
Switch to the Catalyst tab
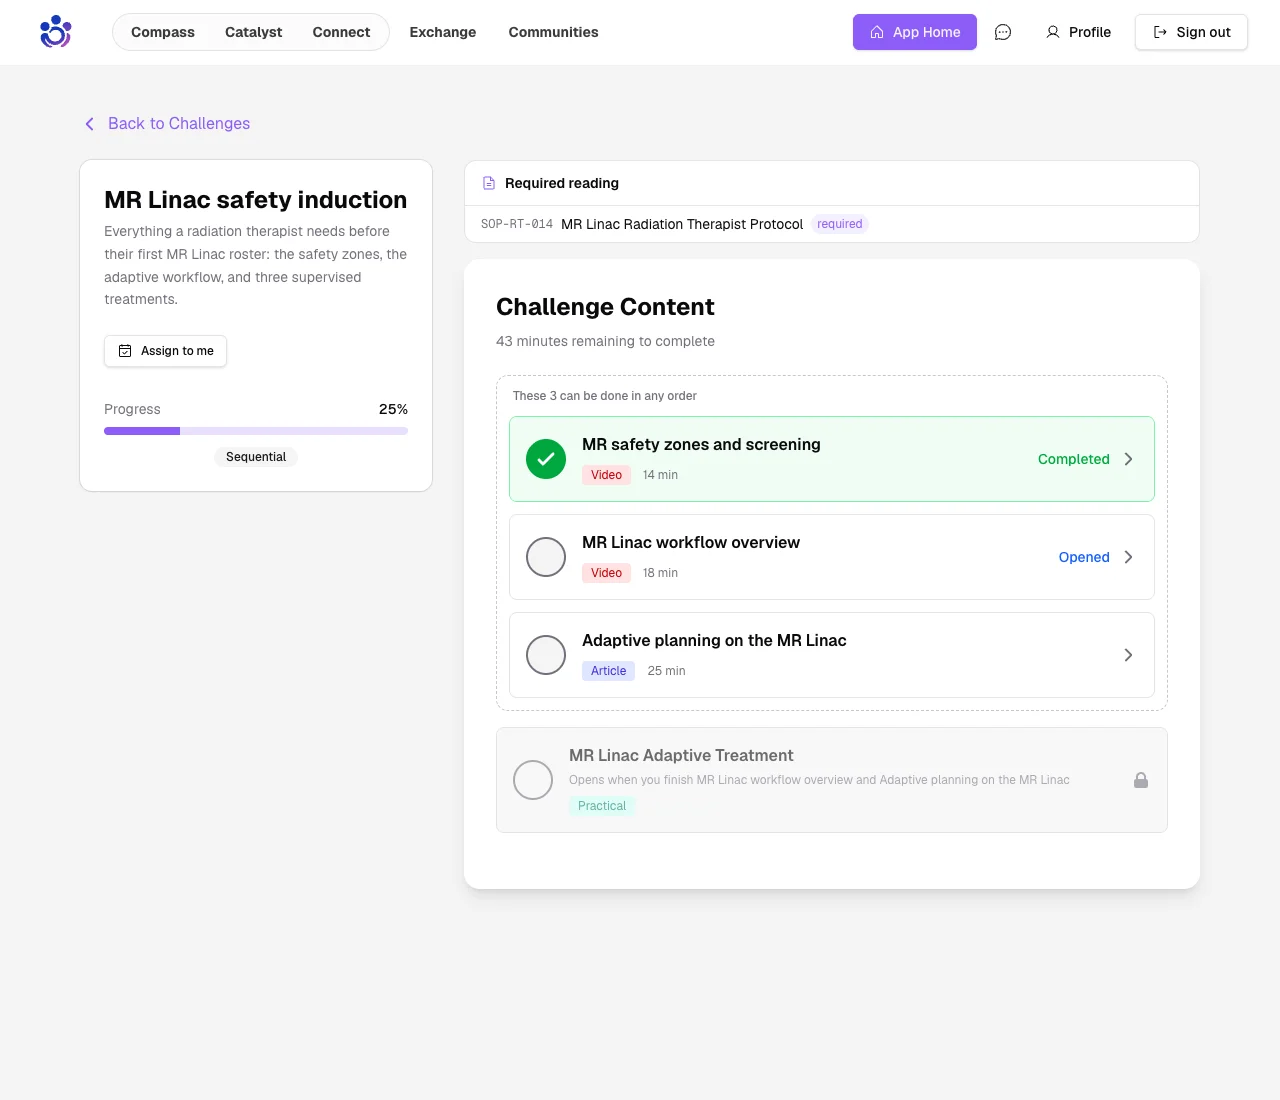(x=254, y=32)
